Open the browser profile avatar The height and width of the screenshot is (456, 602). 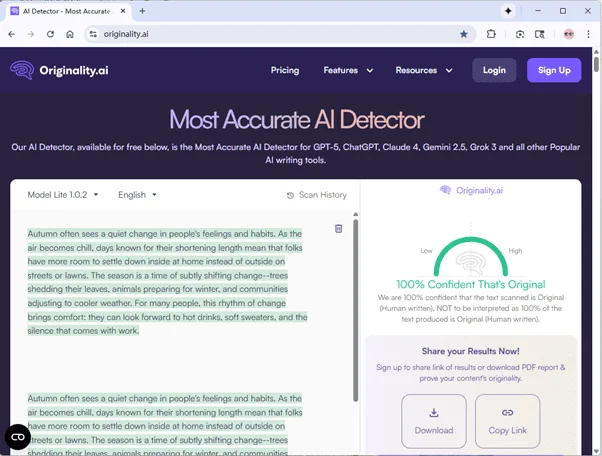(569, 34)
